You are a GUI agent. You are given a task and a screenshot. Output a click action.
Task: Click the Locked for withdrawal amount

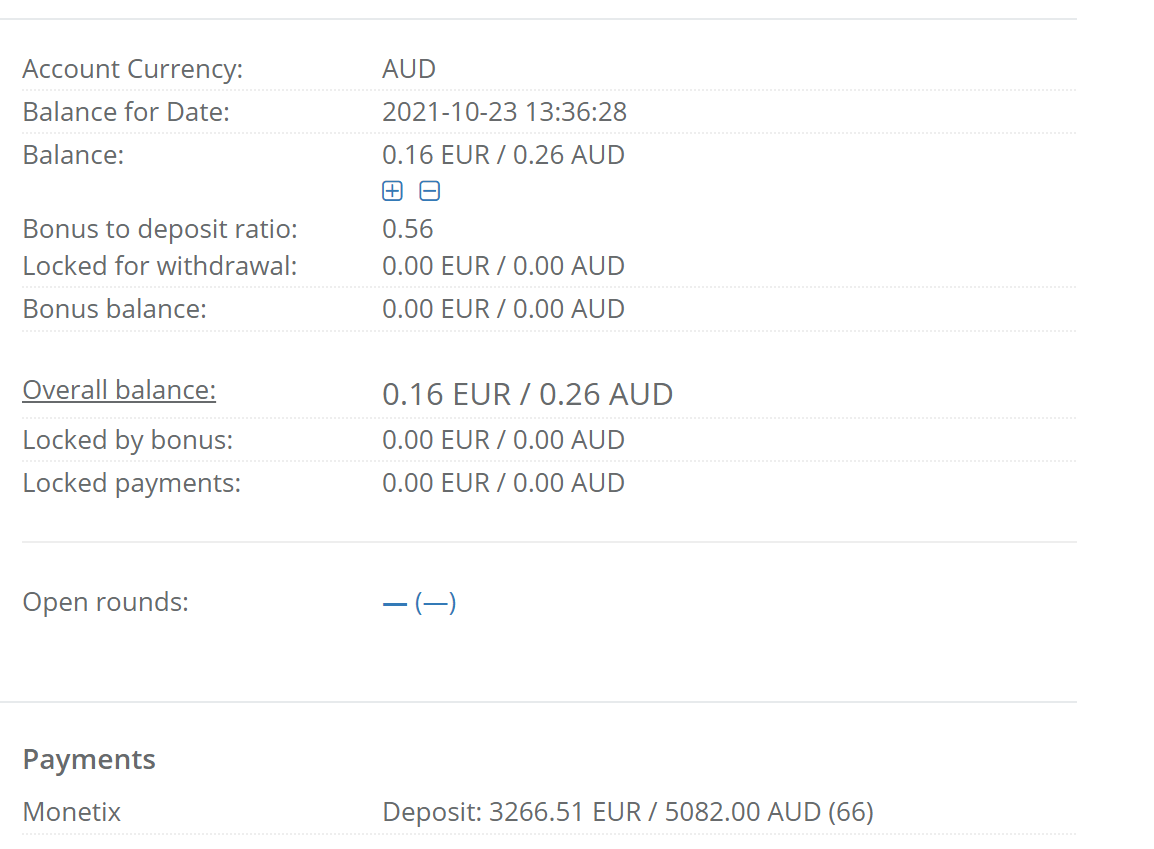(x=503, y=266)
